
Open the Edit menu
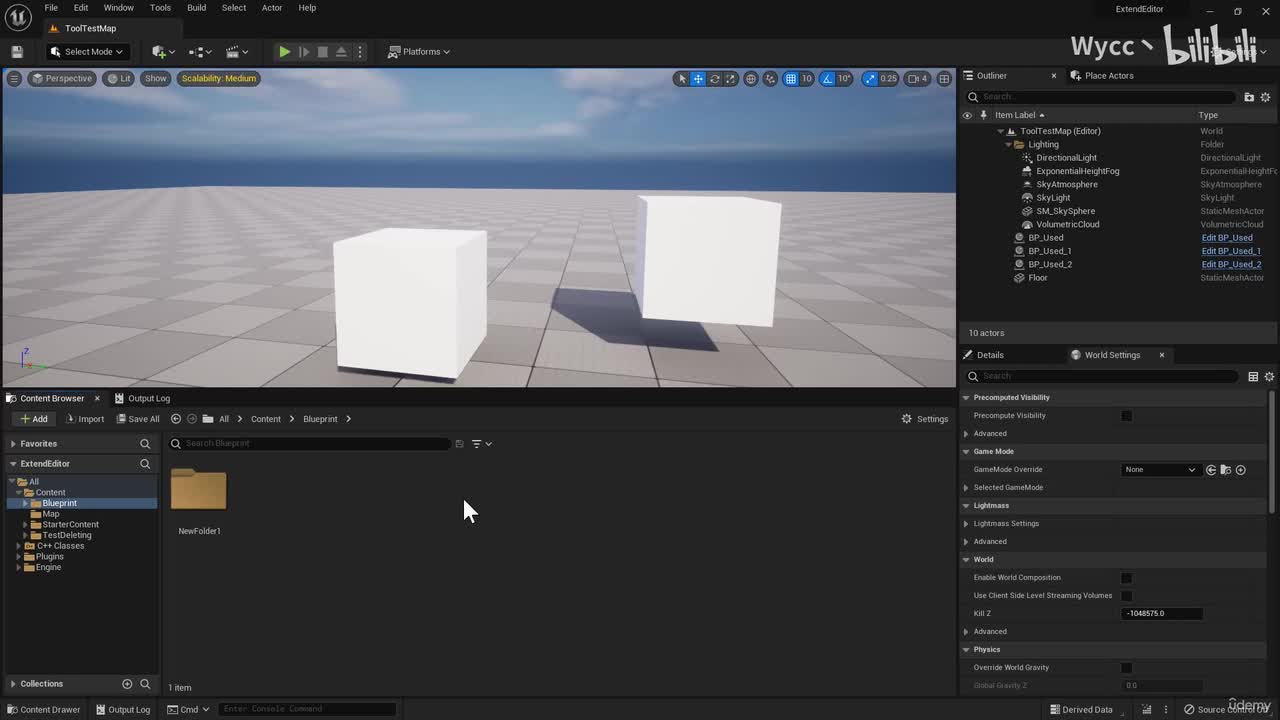(x=80, y=8)
